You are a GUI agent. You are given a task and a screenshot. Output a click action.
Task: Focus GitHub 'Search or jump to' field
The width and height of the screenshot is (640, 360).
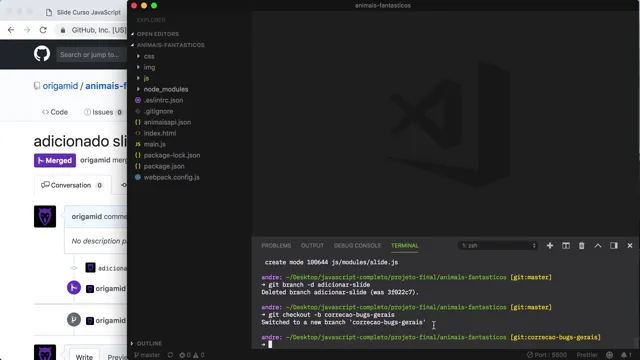91,54
